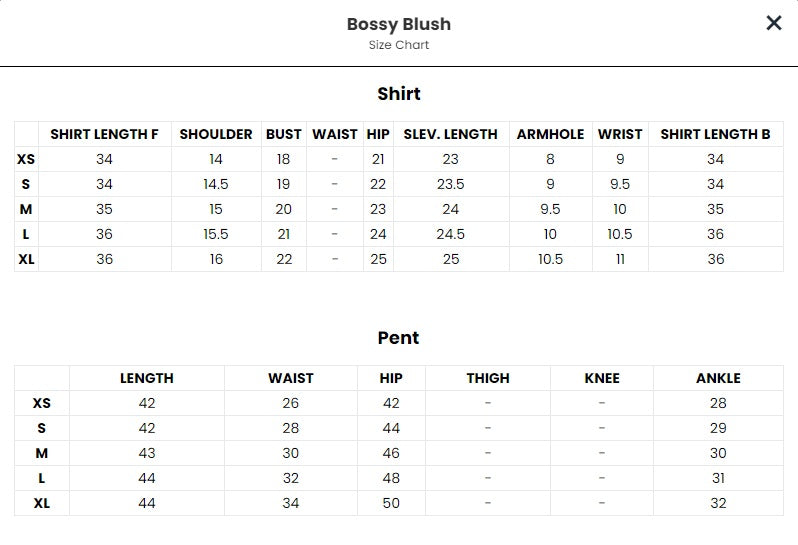798x545 pixels.
Task: Select the XS row label in Shirt table
Action: coord(26,159)
